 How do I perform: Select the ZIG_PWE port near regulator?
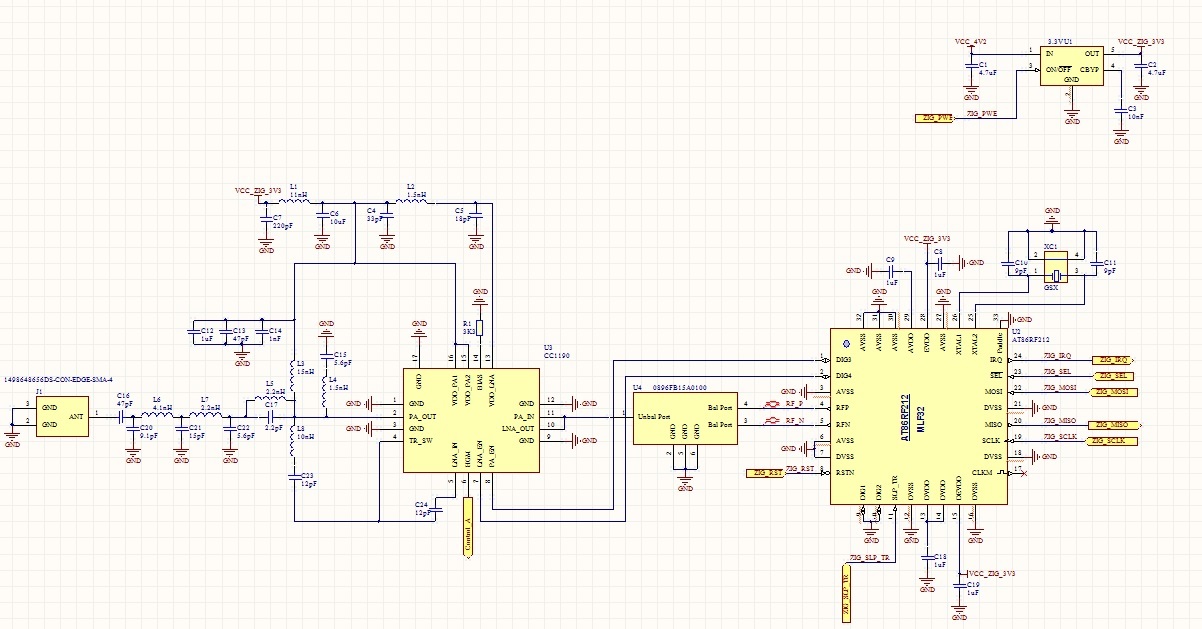tap(938, 118)
